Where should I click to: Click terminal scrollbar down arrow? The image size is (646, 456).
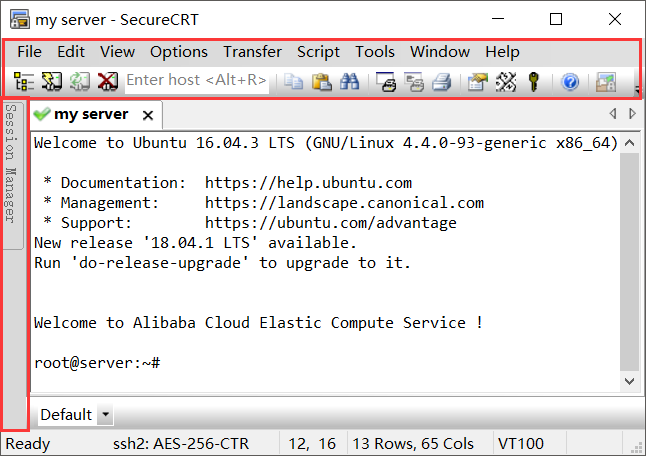coord(629,381)
